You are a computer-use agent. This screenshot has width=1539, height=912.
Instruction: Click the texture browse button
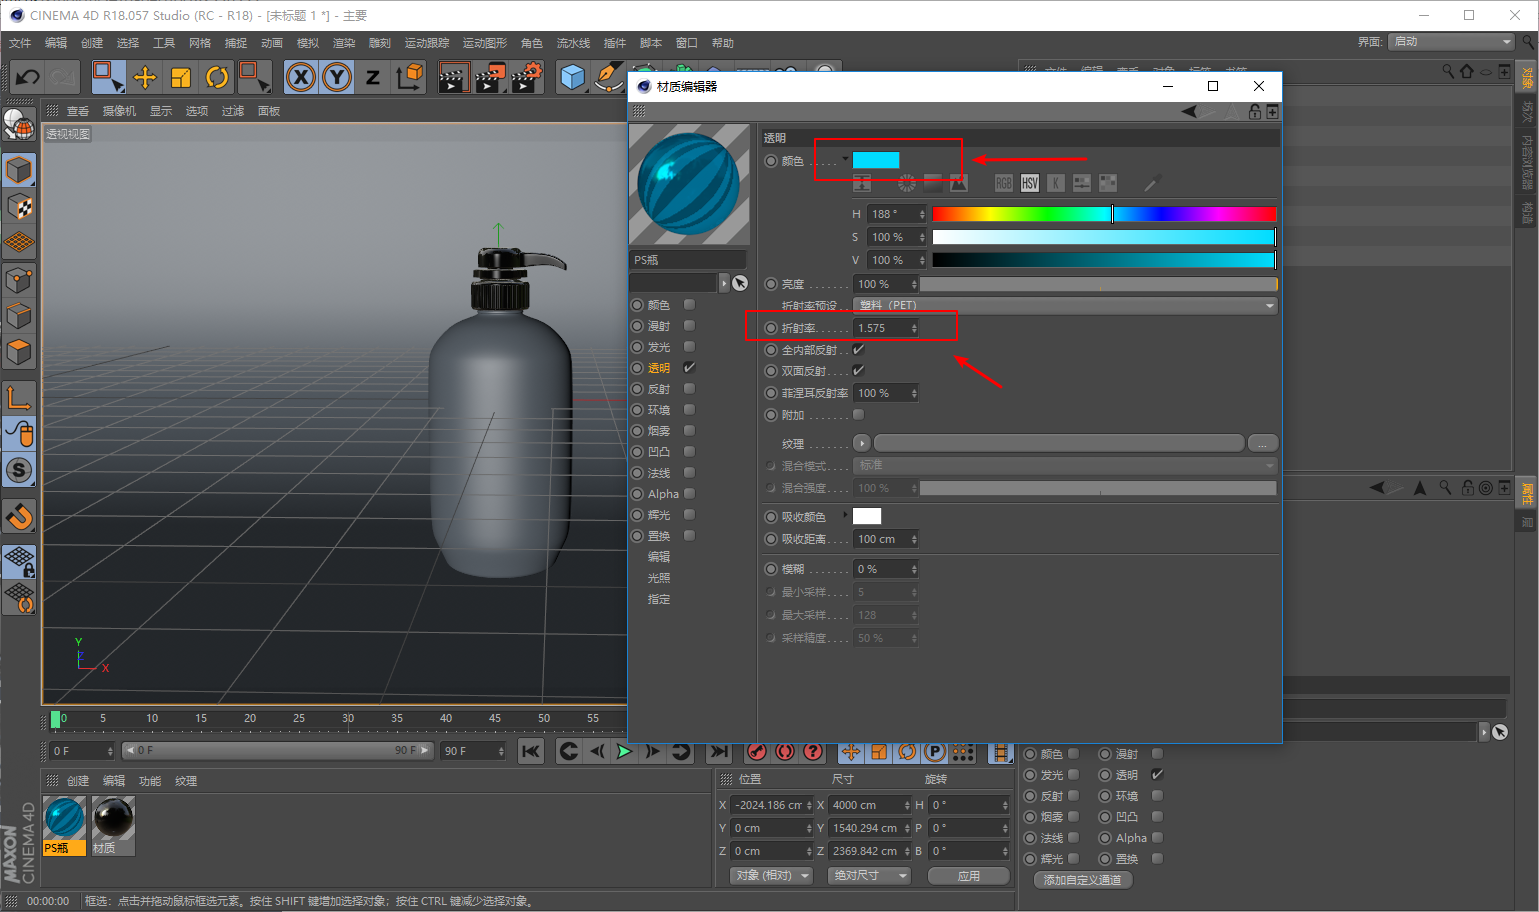(x=1263, y=443)
